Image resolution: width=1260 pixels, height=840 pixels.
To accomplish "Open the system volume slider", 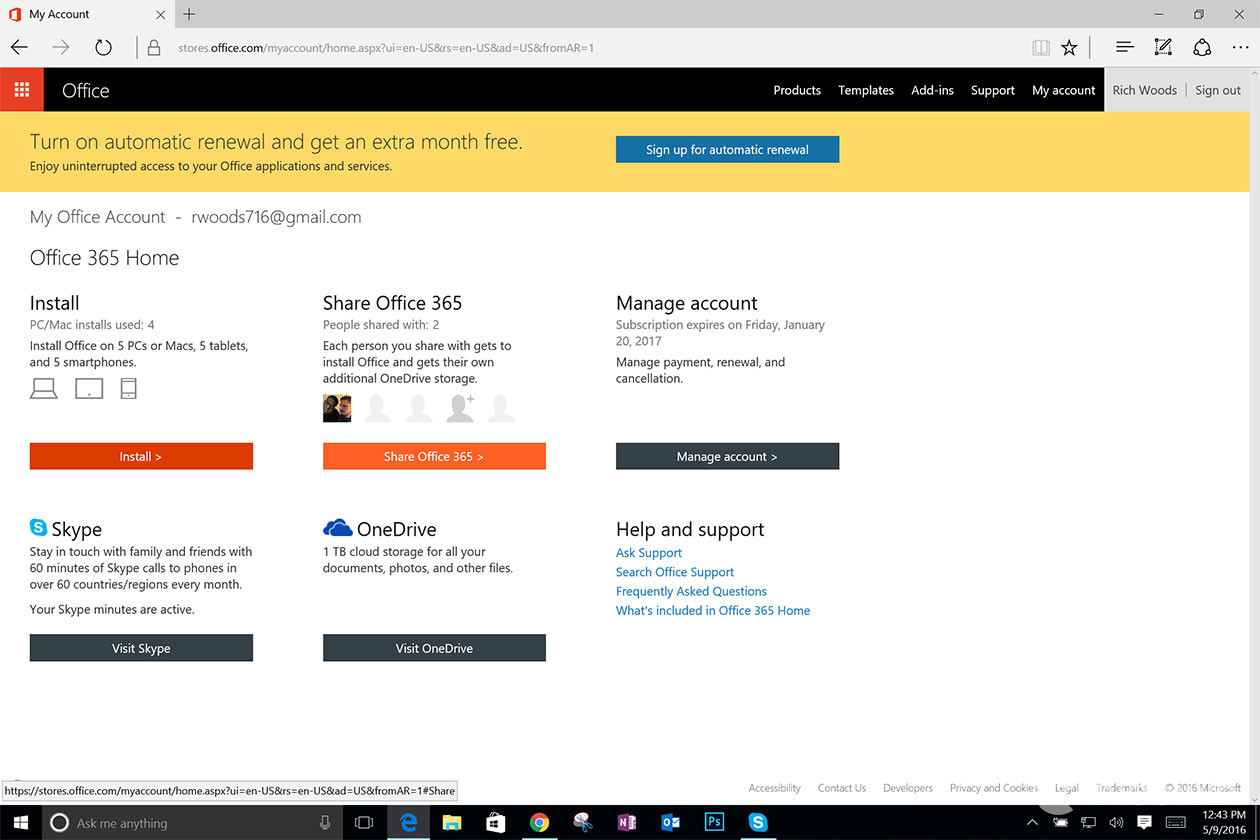I will click(x=1115, y=822).
